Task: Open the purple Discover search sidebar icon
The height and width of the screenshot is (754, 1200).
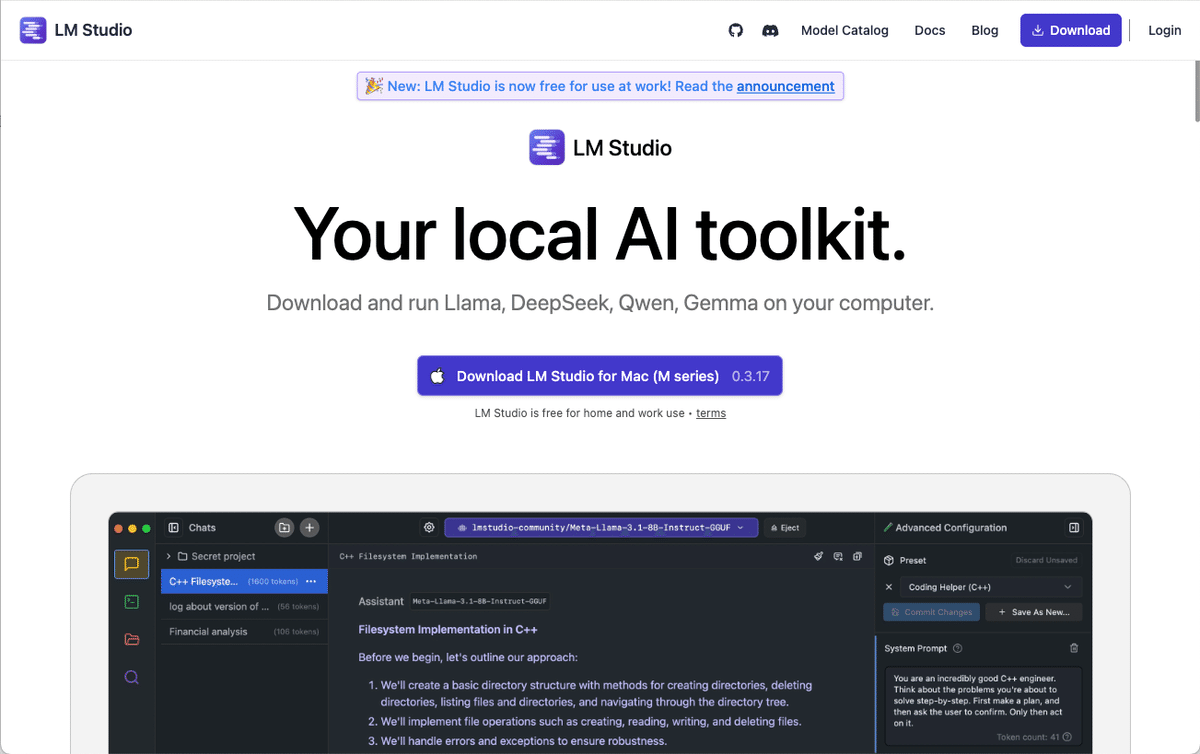Action: point(131,676)
